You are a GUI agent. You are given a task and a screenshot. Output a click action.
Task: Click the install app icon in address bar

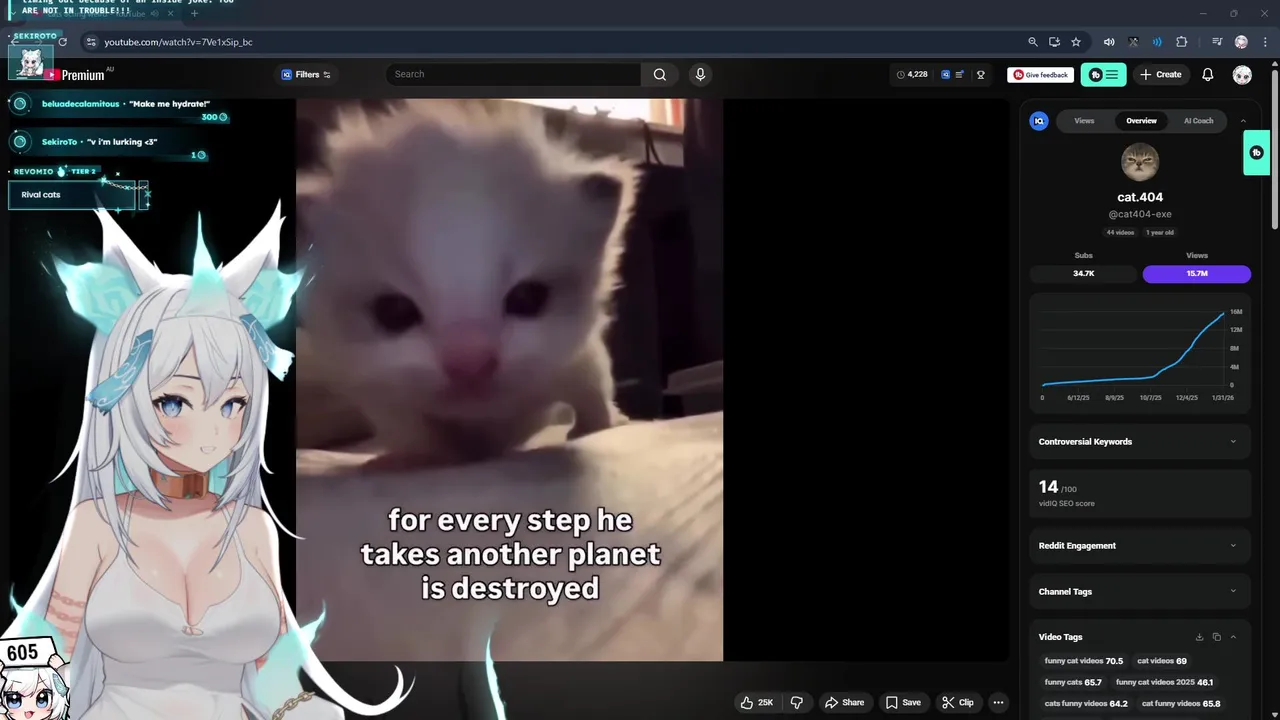pos(1054,42)
